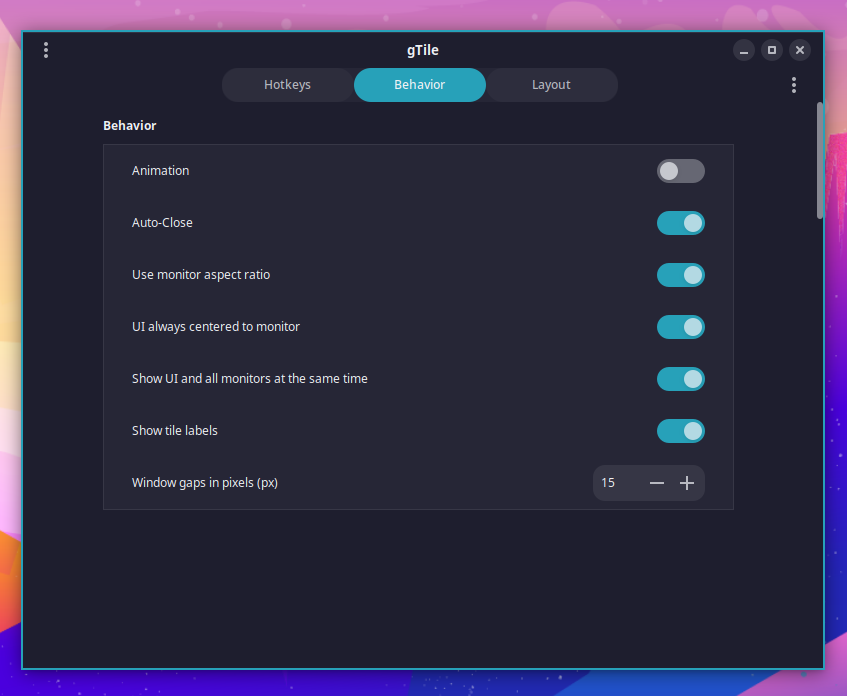
Task: Open the three-dot menu beside the tabs
Action: coord(794,85)
